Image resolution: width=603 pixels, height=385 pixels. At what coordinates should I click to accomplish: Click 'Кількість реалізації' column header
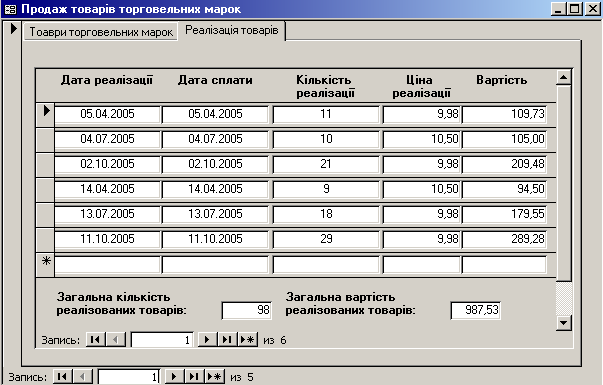click(325, 86)
